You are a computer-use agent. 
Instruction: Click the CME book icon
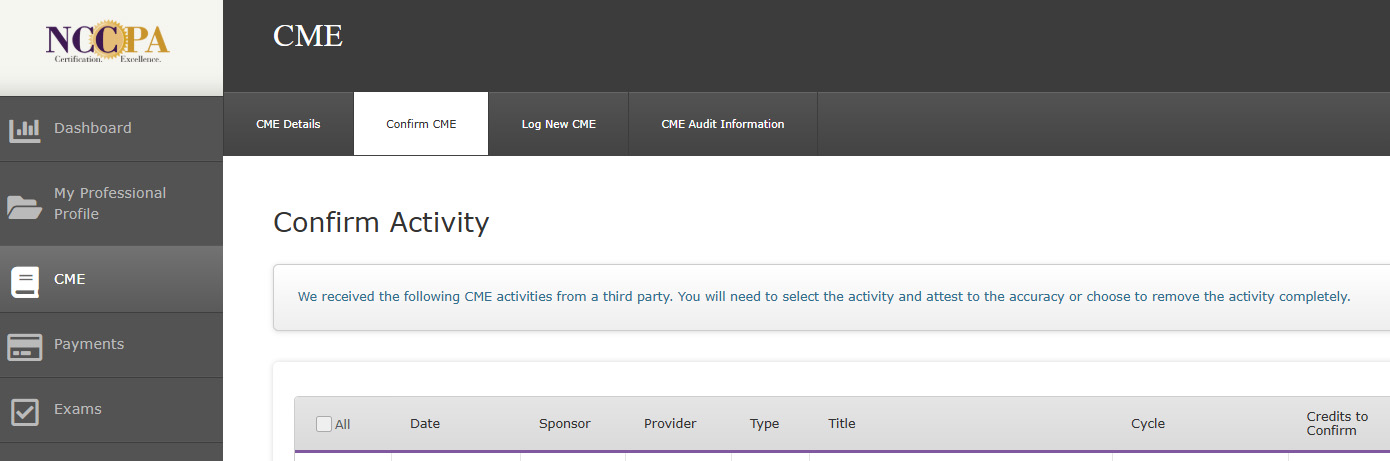click(x=25, y=281)
